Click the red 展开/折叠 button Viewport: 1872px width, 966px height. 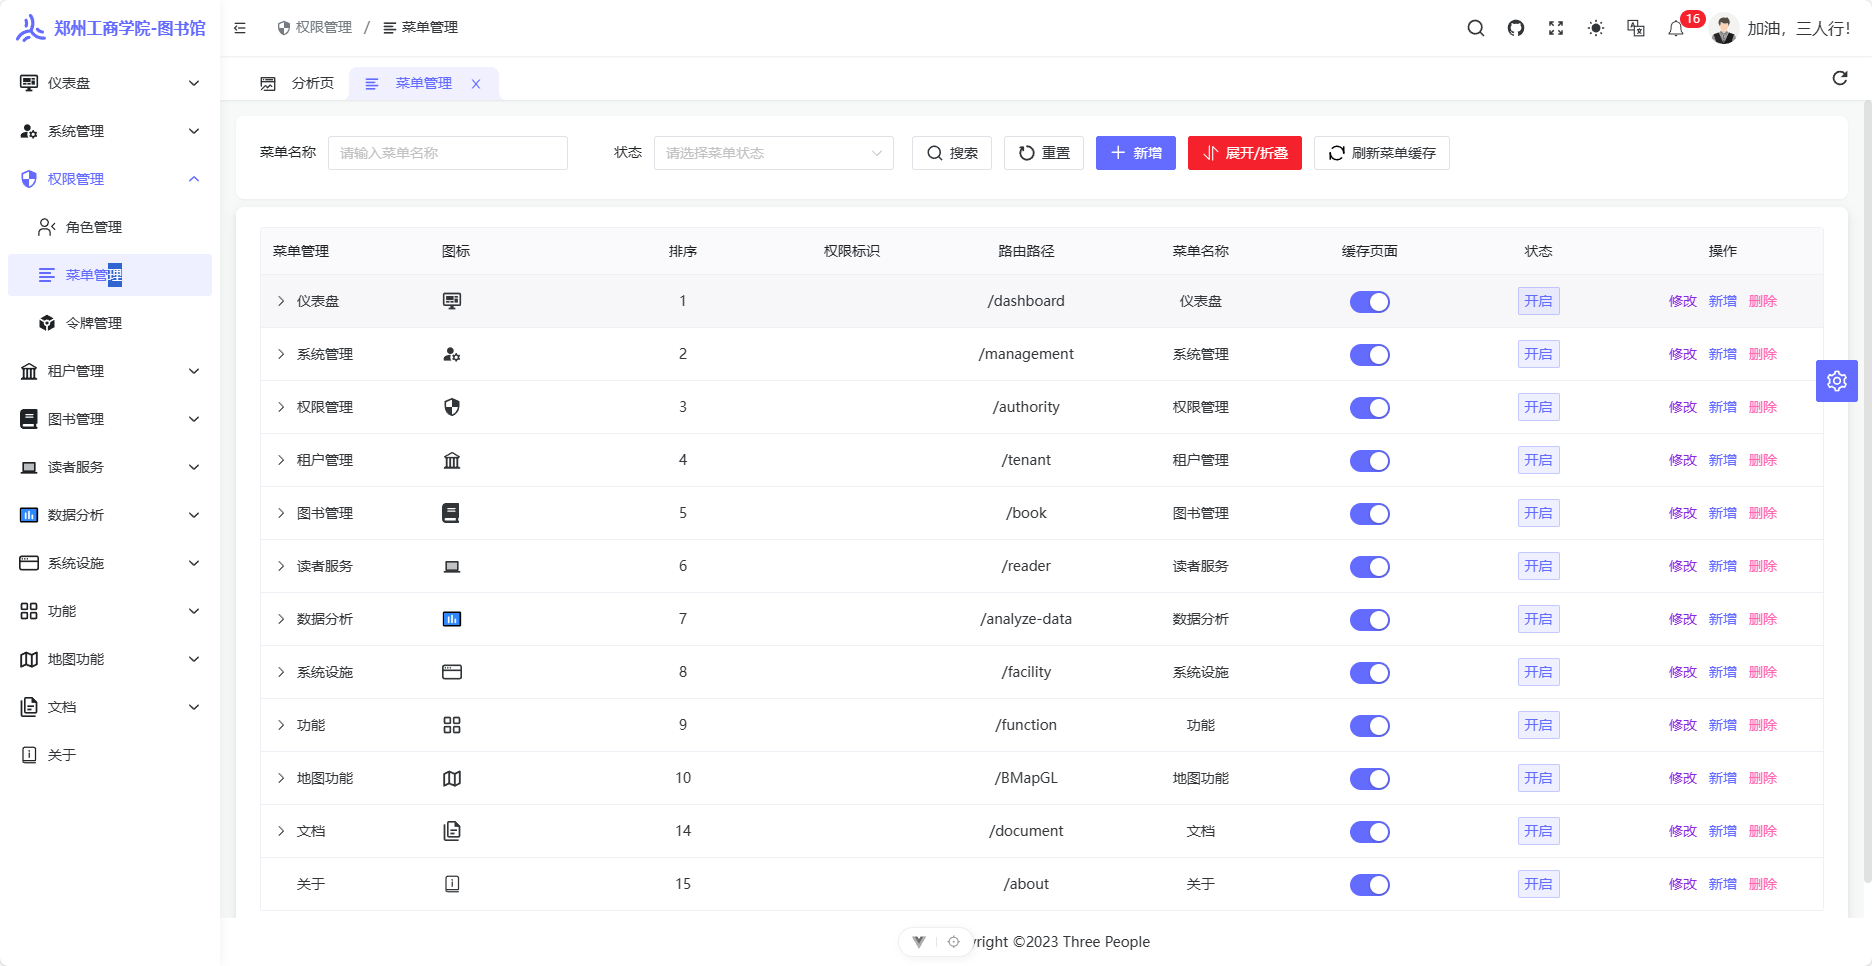point(1245,153)
